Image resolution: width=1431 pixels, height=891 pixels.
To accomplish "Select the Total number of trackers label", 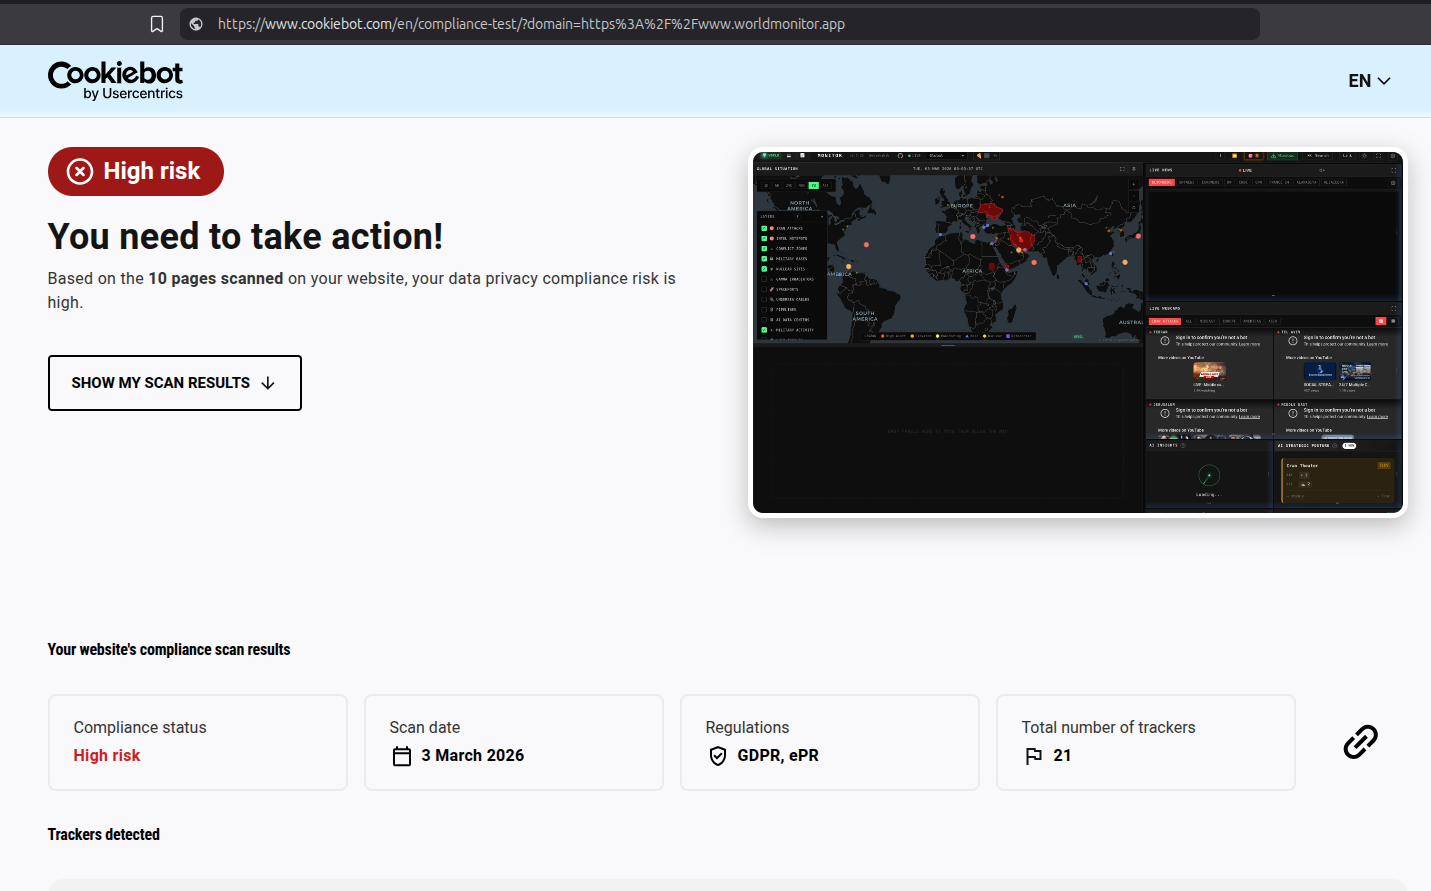I will pos(1108,727).
